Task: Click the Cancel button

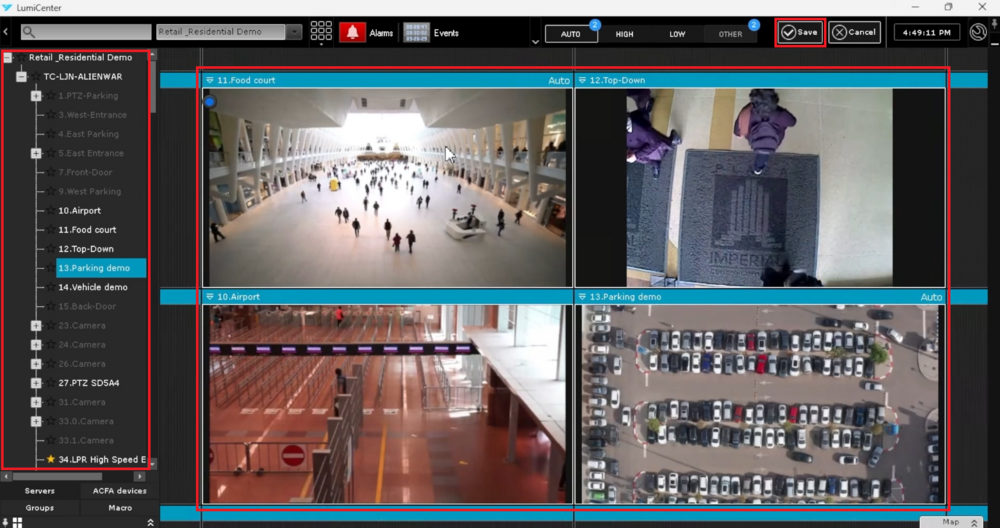Action: point(854,32)
